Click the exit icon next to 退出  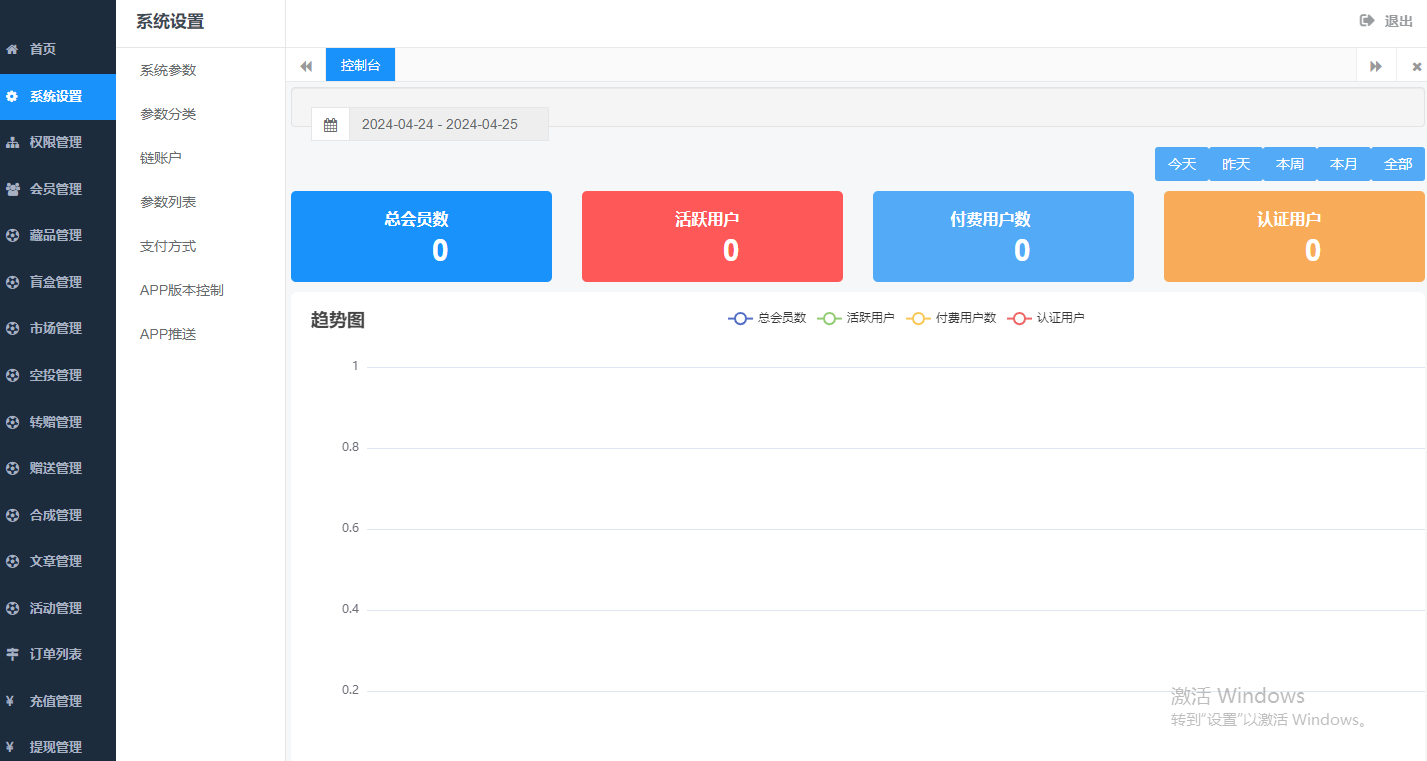(1367, 21)
